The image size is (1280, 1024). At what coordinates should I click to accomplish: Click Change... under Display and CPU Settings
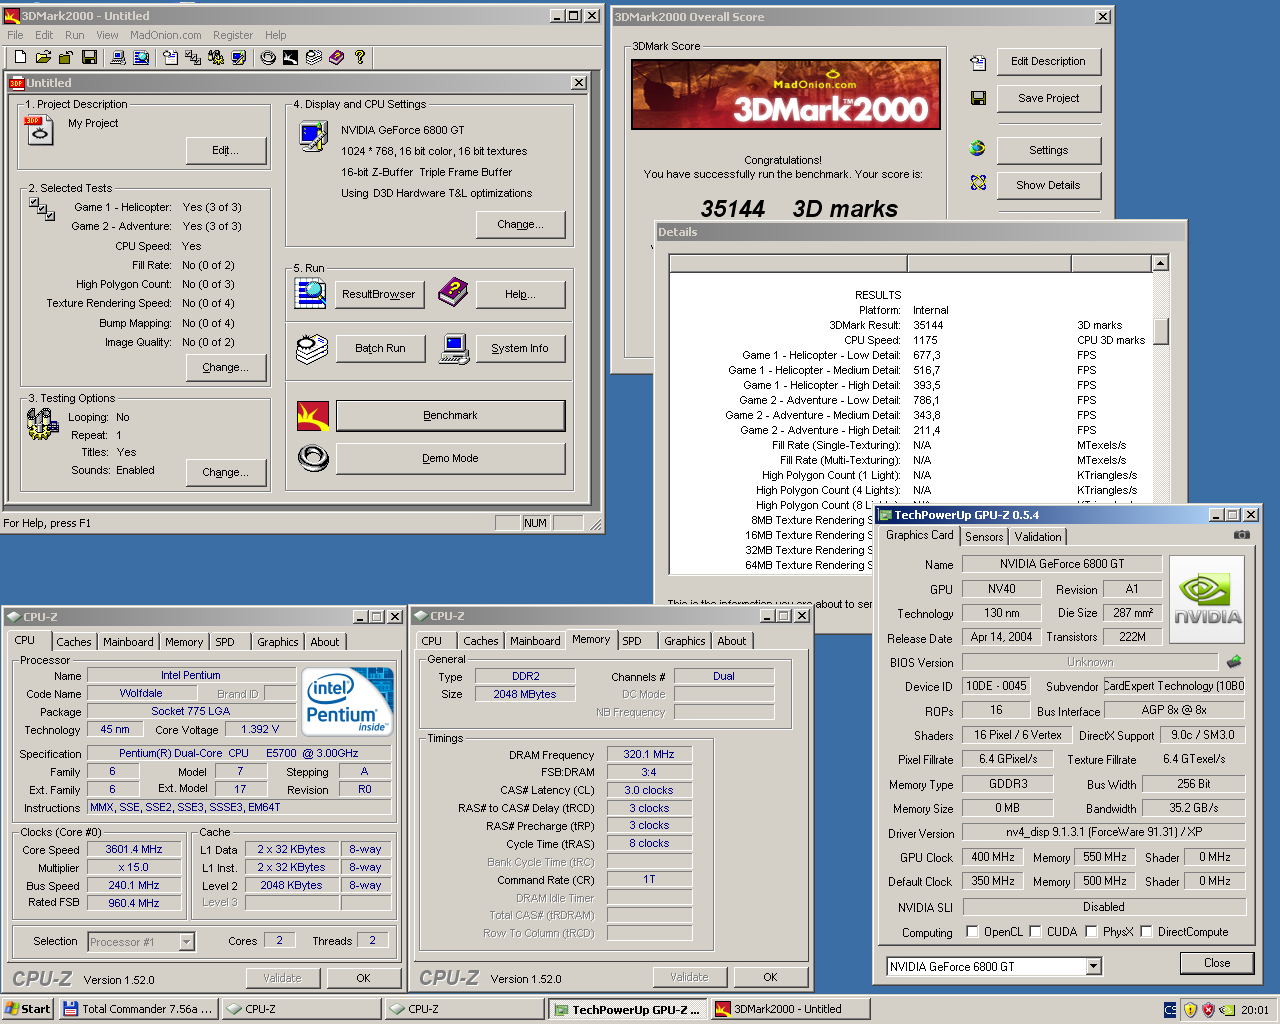pyautogui.click(x=520, y=224)
